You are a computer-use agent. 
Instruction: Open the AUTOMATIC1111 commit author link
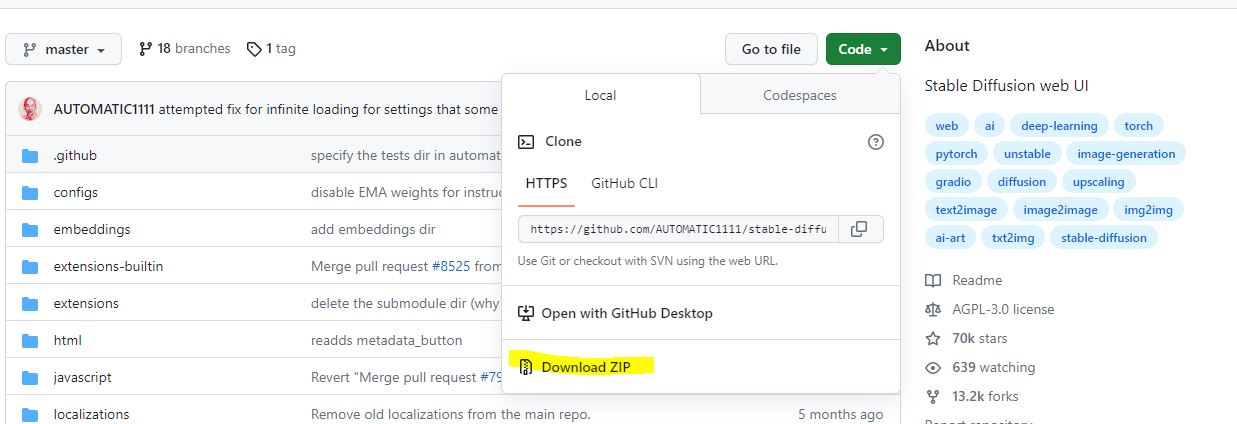coord(104,109)
